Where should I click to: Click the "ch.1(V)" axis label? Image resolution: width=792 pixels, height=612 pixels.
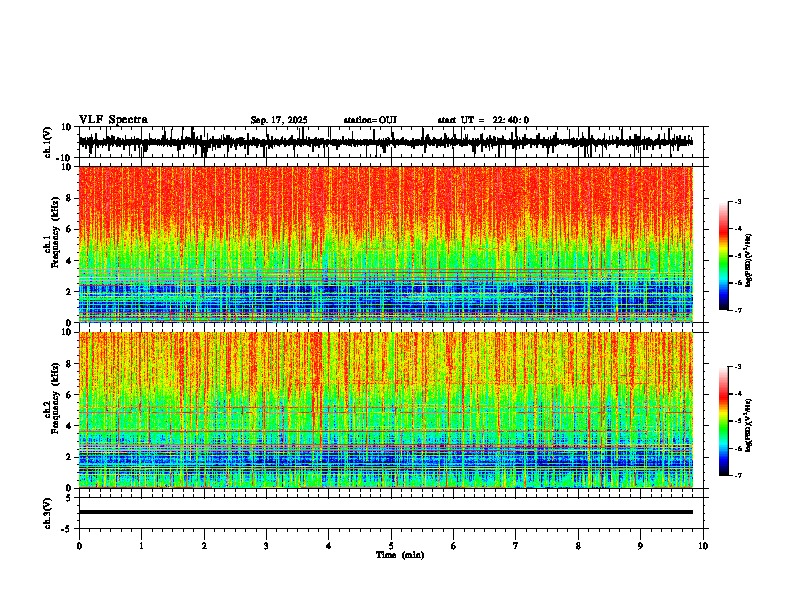(x=48, y=142)
